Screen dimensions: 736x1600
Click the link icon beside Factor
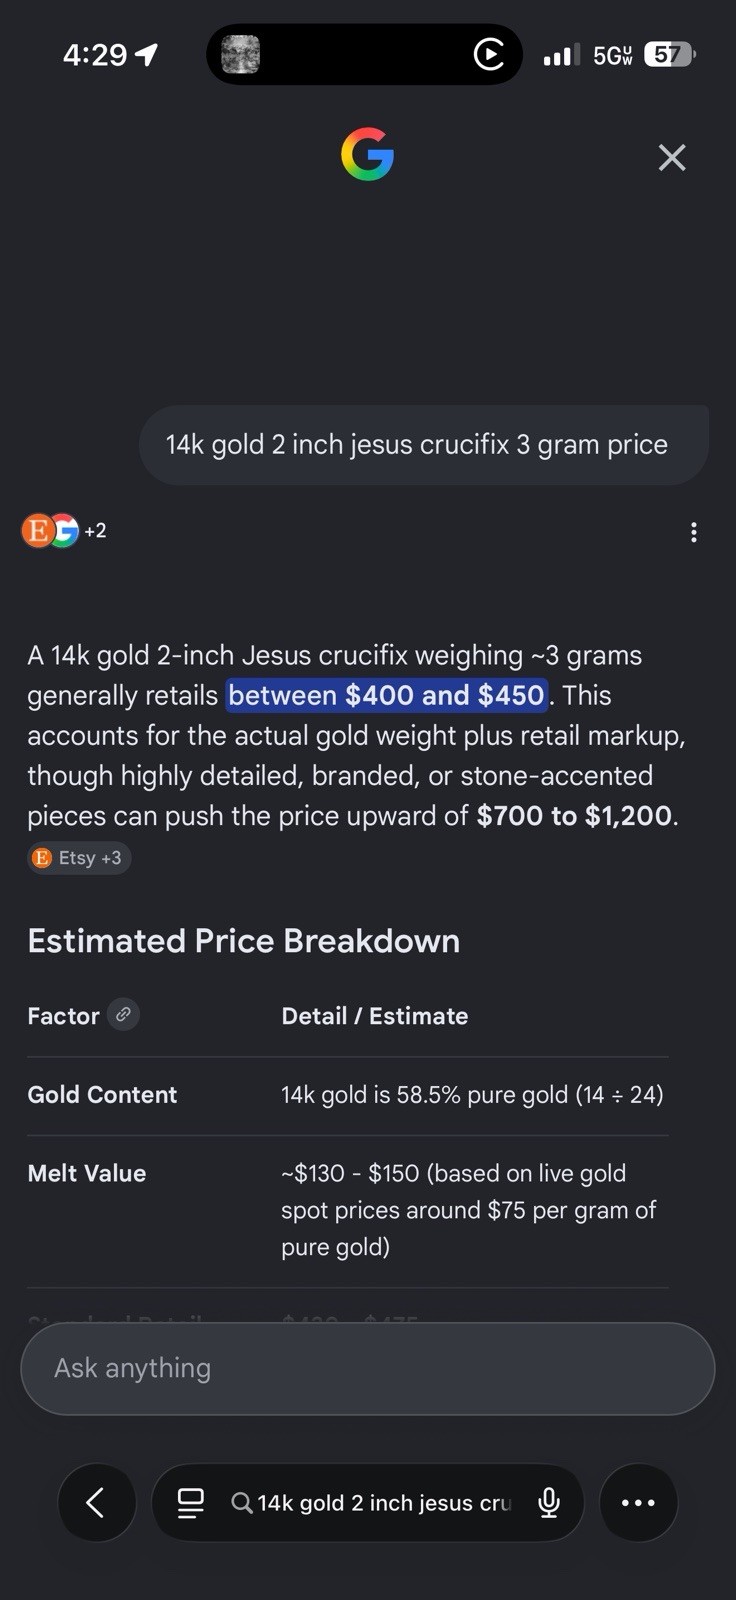(x=123, y=1014)
